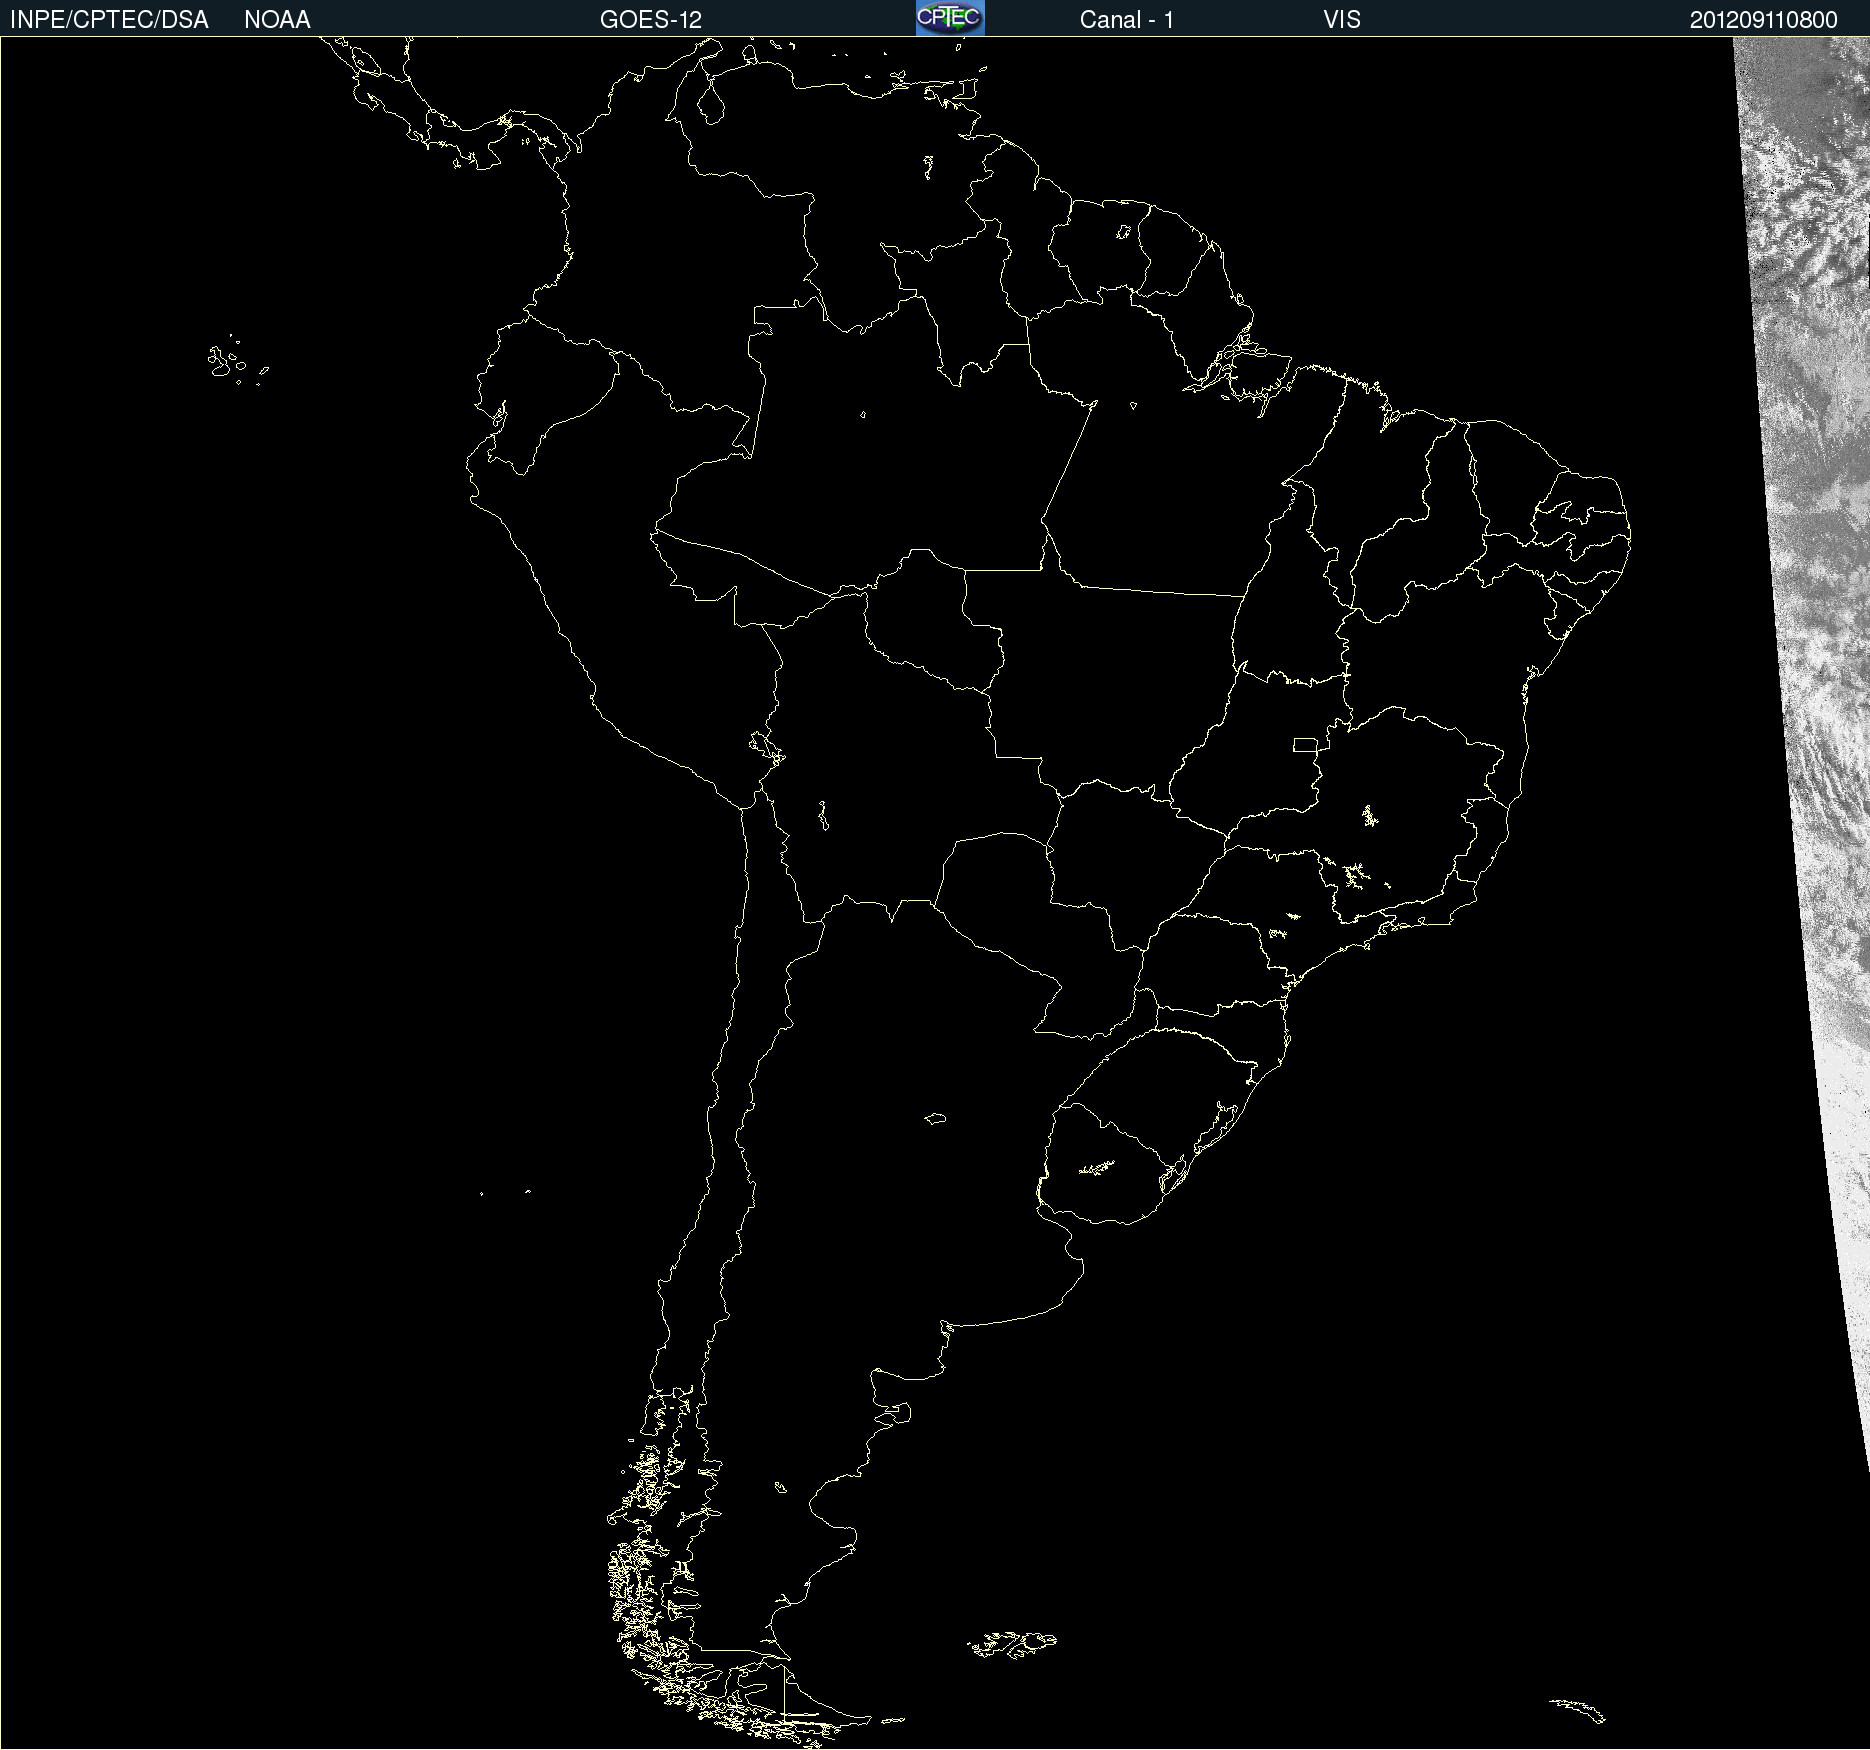Click the Galapagos Islands outline
The width and height of the screenshot is (1870, 1750).
point(238,360)
